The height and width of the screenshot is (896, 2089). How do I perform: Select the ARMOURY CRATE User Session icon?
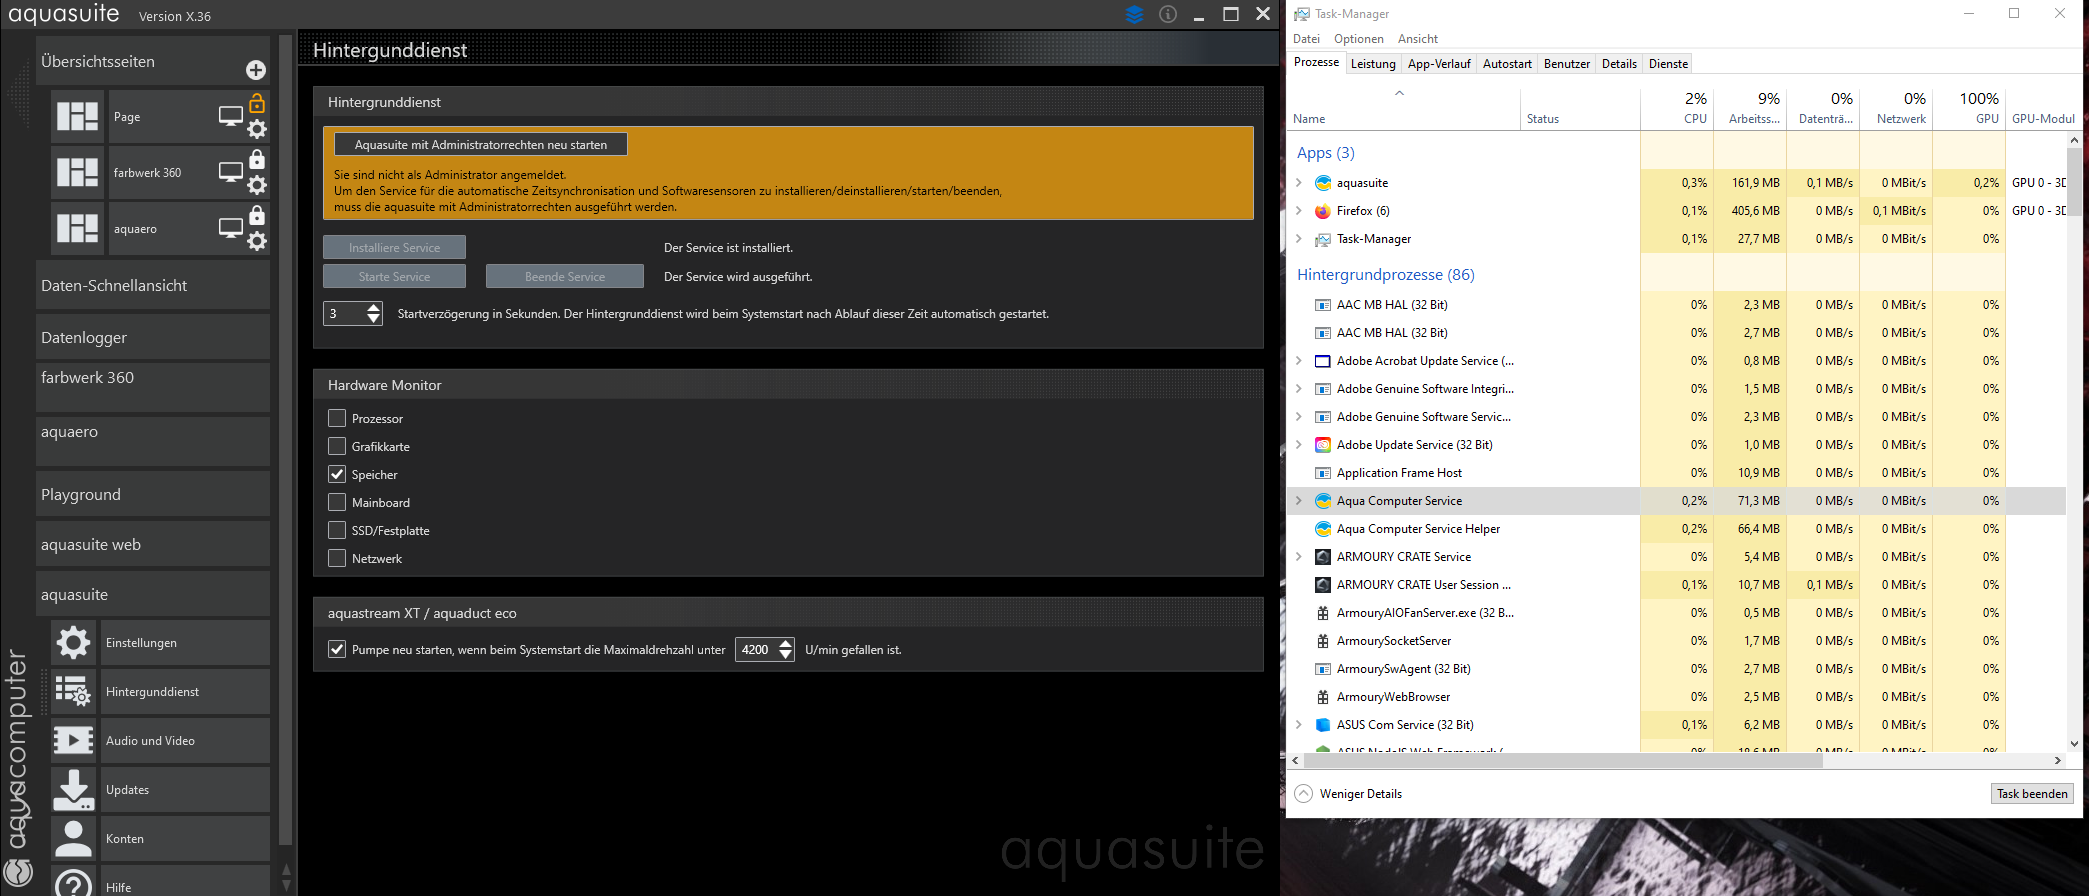tap(1323, 585)
